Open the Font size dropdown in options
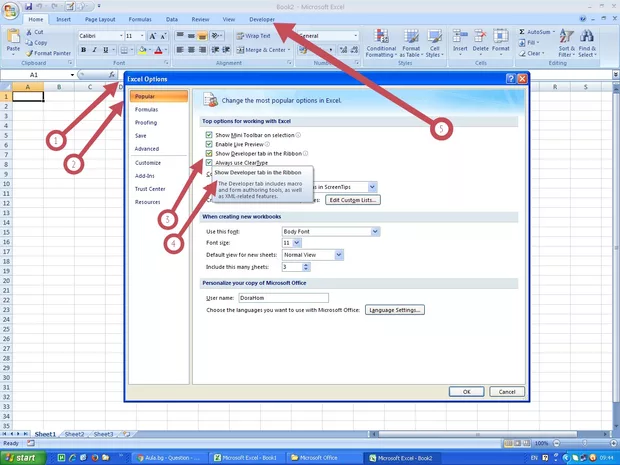The height and width of the screenshot is (465, 620). [x=297, y=243]
